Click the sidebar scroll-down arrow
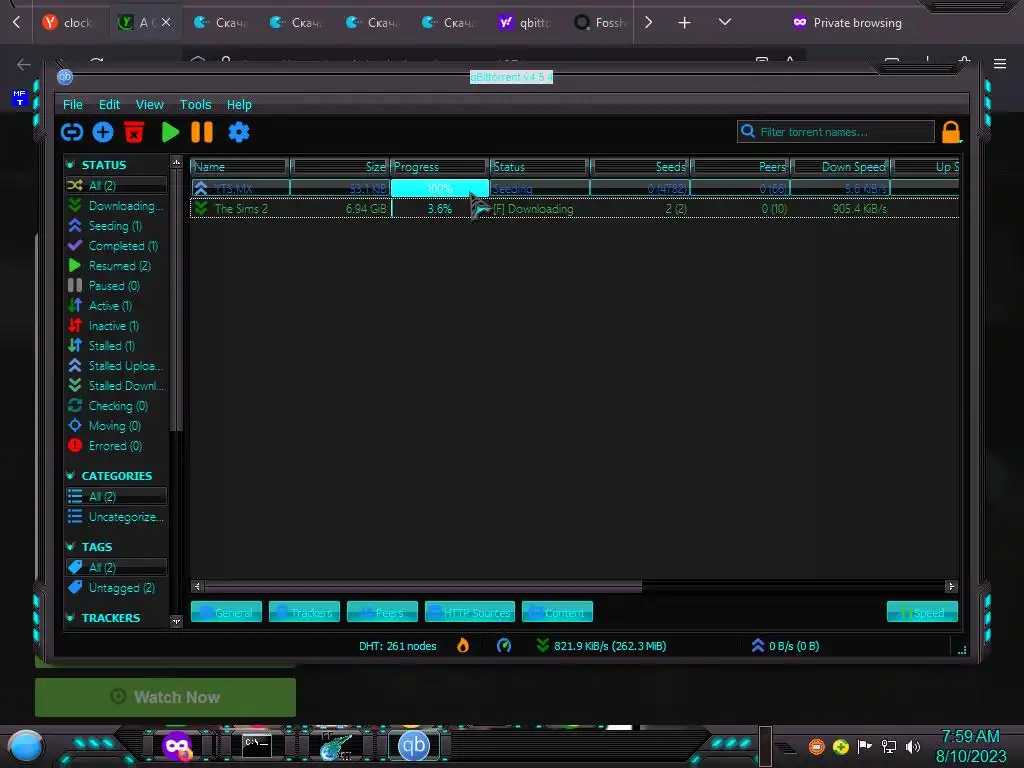1024x768 pixels. [x=176, y=621]
